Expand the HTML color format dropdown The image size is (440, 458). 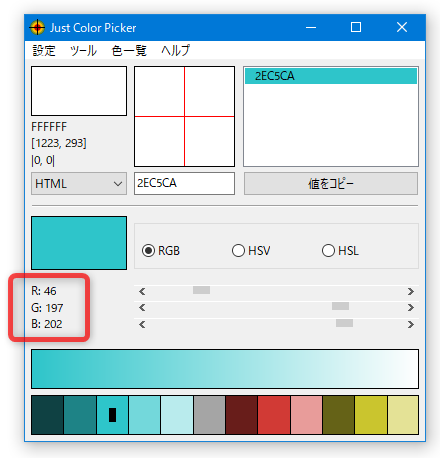coord(79,184)
